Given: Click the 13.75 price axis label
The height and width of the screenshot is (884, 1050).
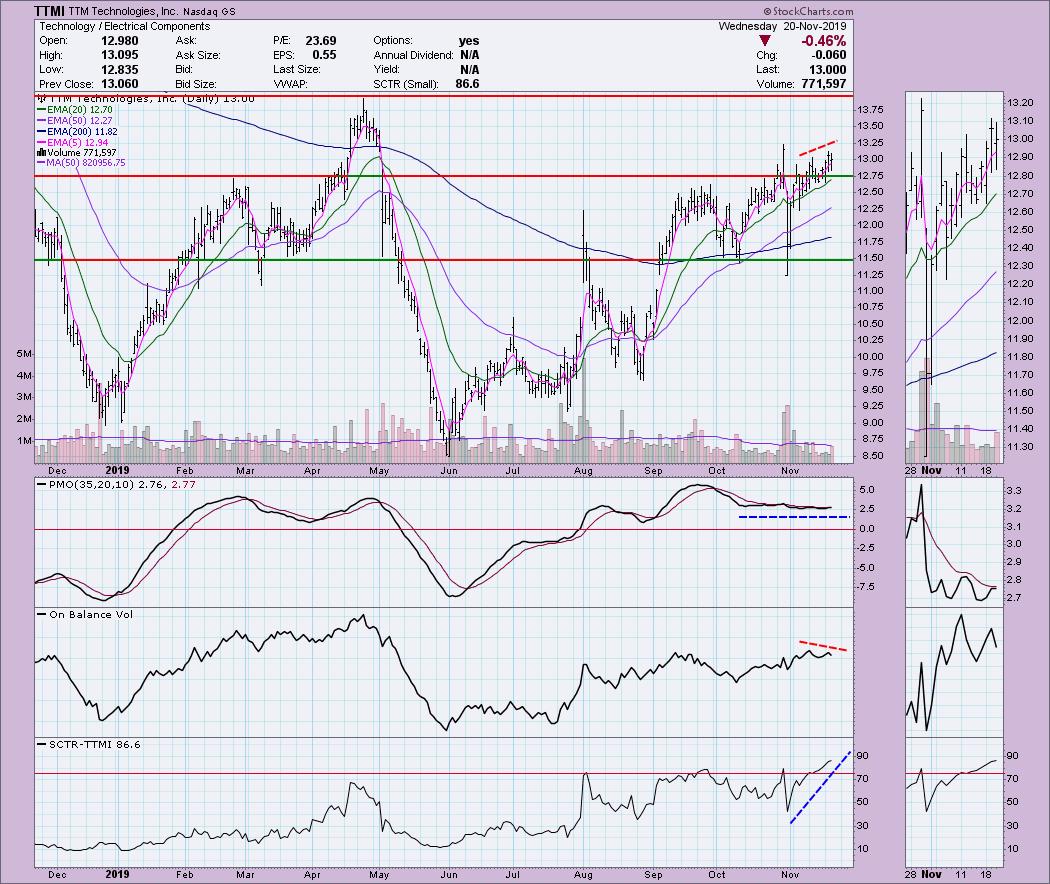Looking at the screenshot, I should tap(871, 110).
